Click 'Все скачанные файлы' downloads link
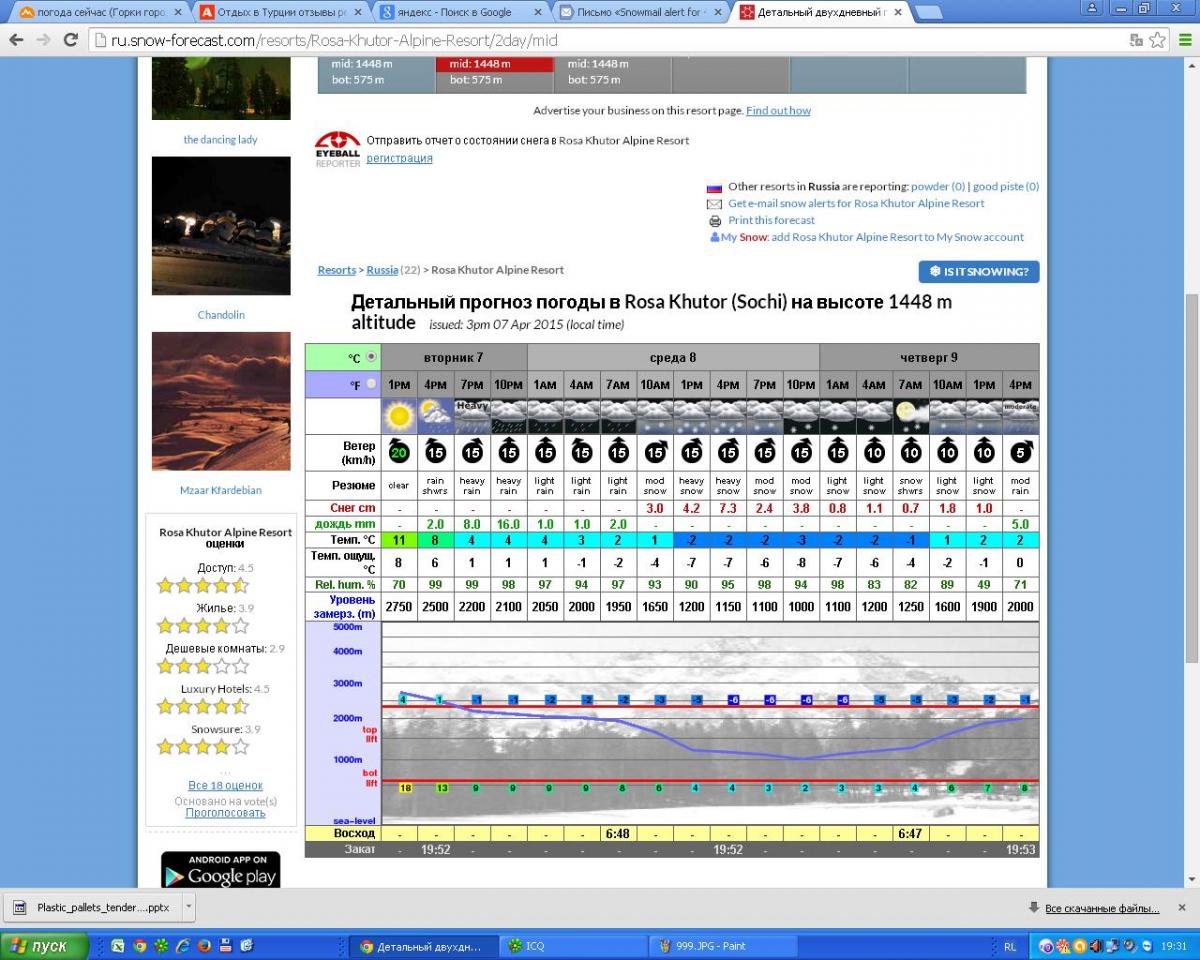This screenshot has width=1200, height=960. 1102,908
